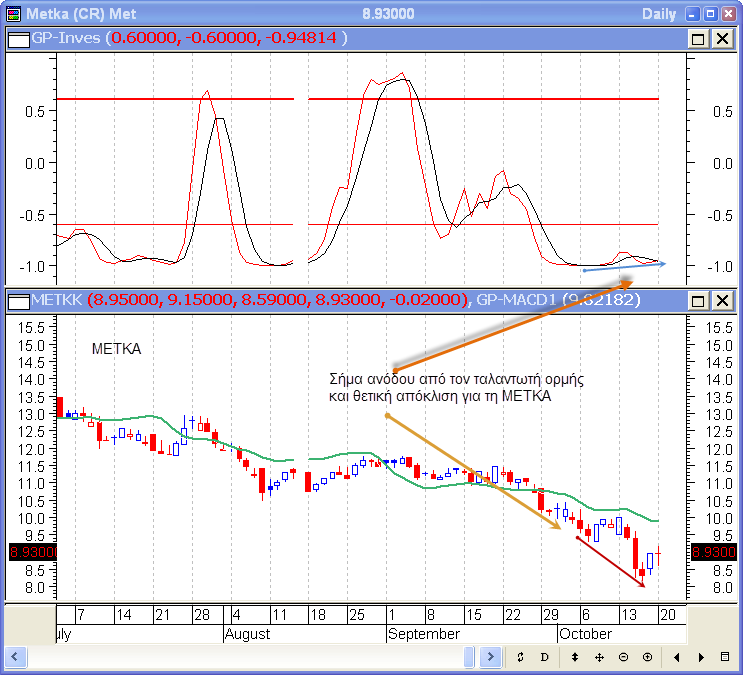Open the GP-Inves panel icon menu
743x675 pixels.
tap(17, 38)
